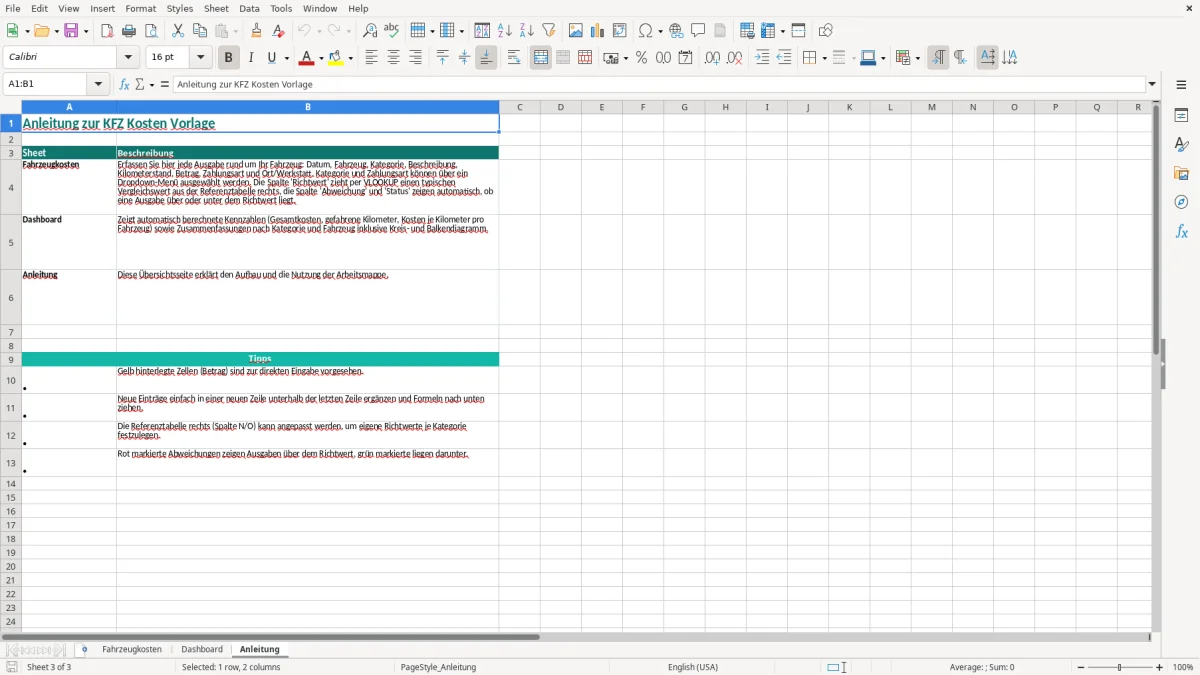Insert a chart
The image size is (1200, 675).
(598, 31)
